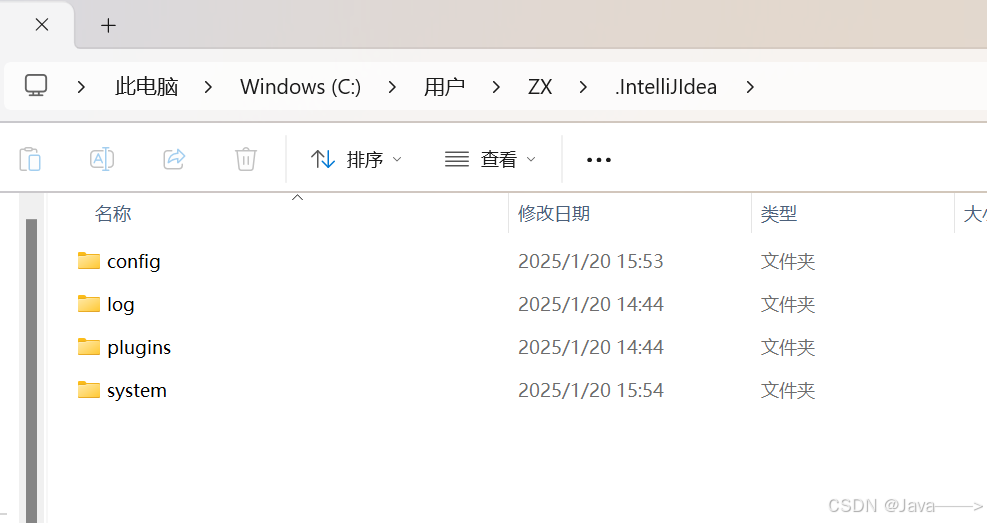Image resolution: width=987 pixels, height=523 pixels.
Task: Click the share icon in toolbar
Action: tap(174, 159)
